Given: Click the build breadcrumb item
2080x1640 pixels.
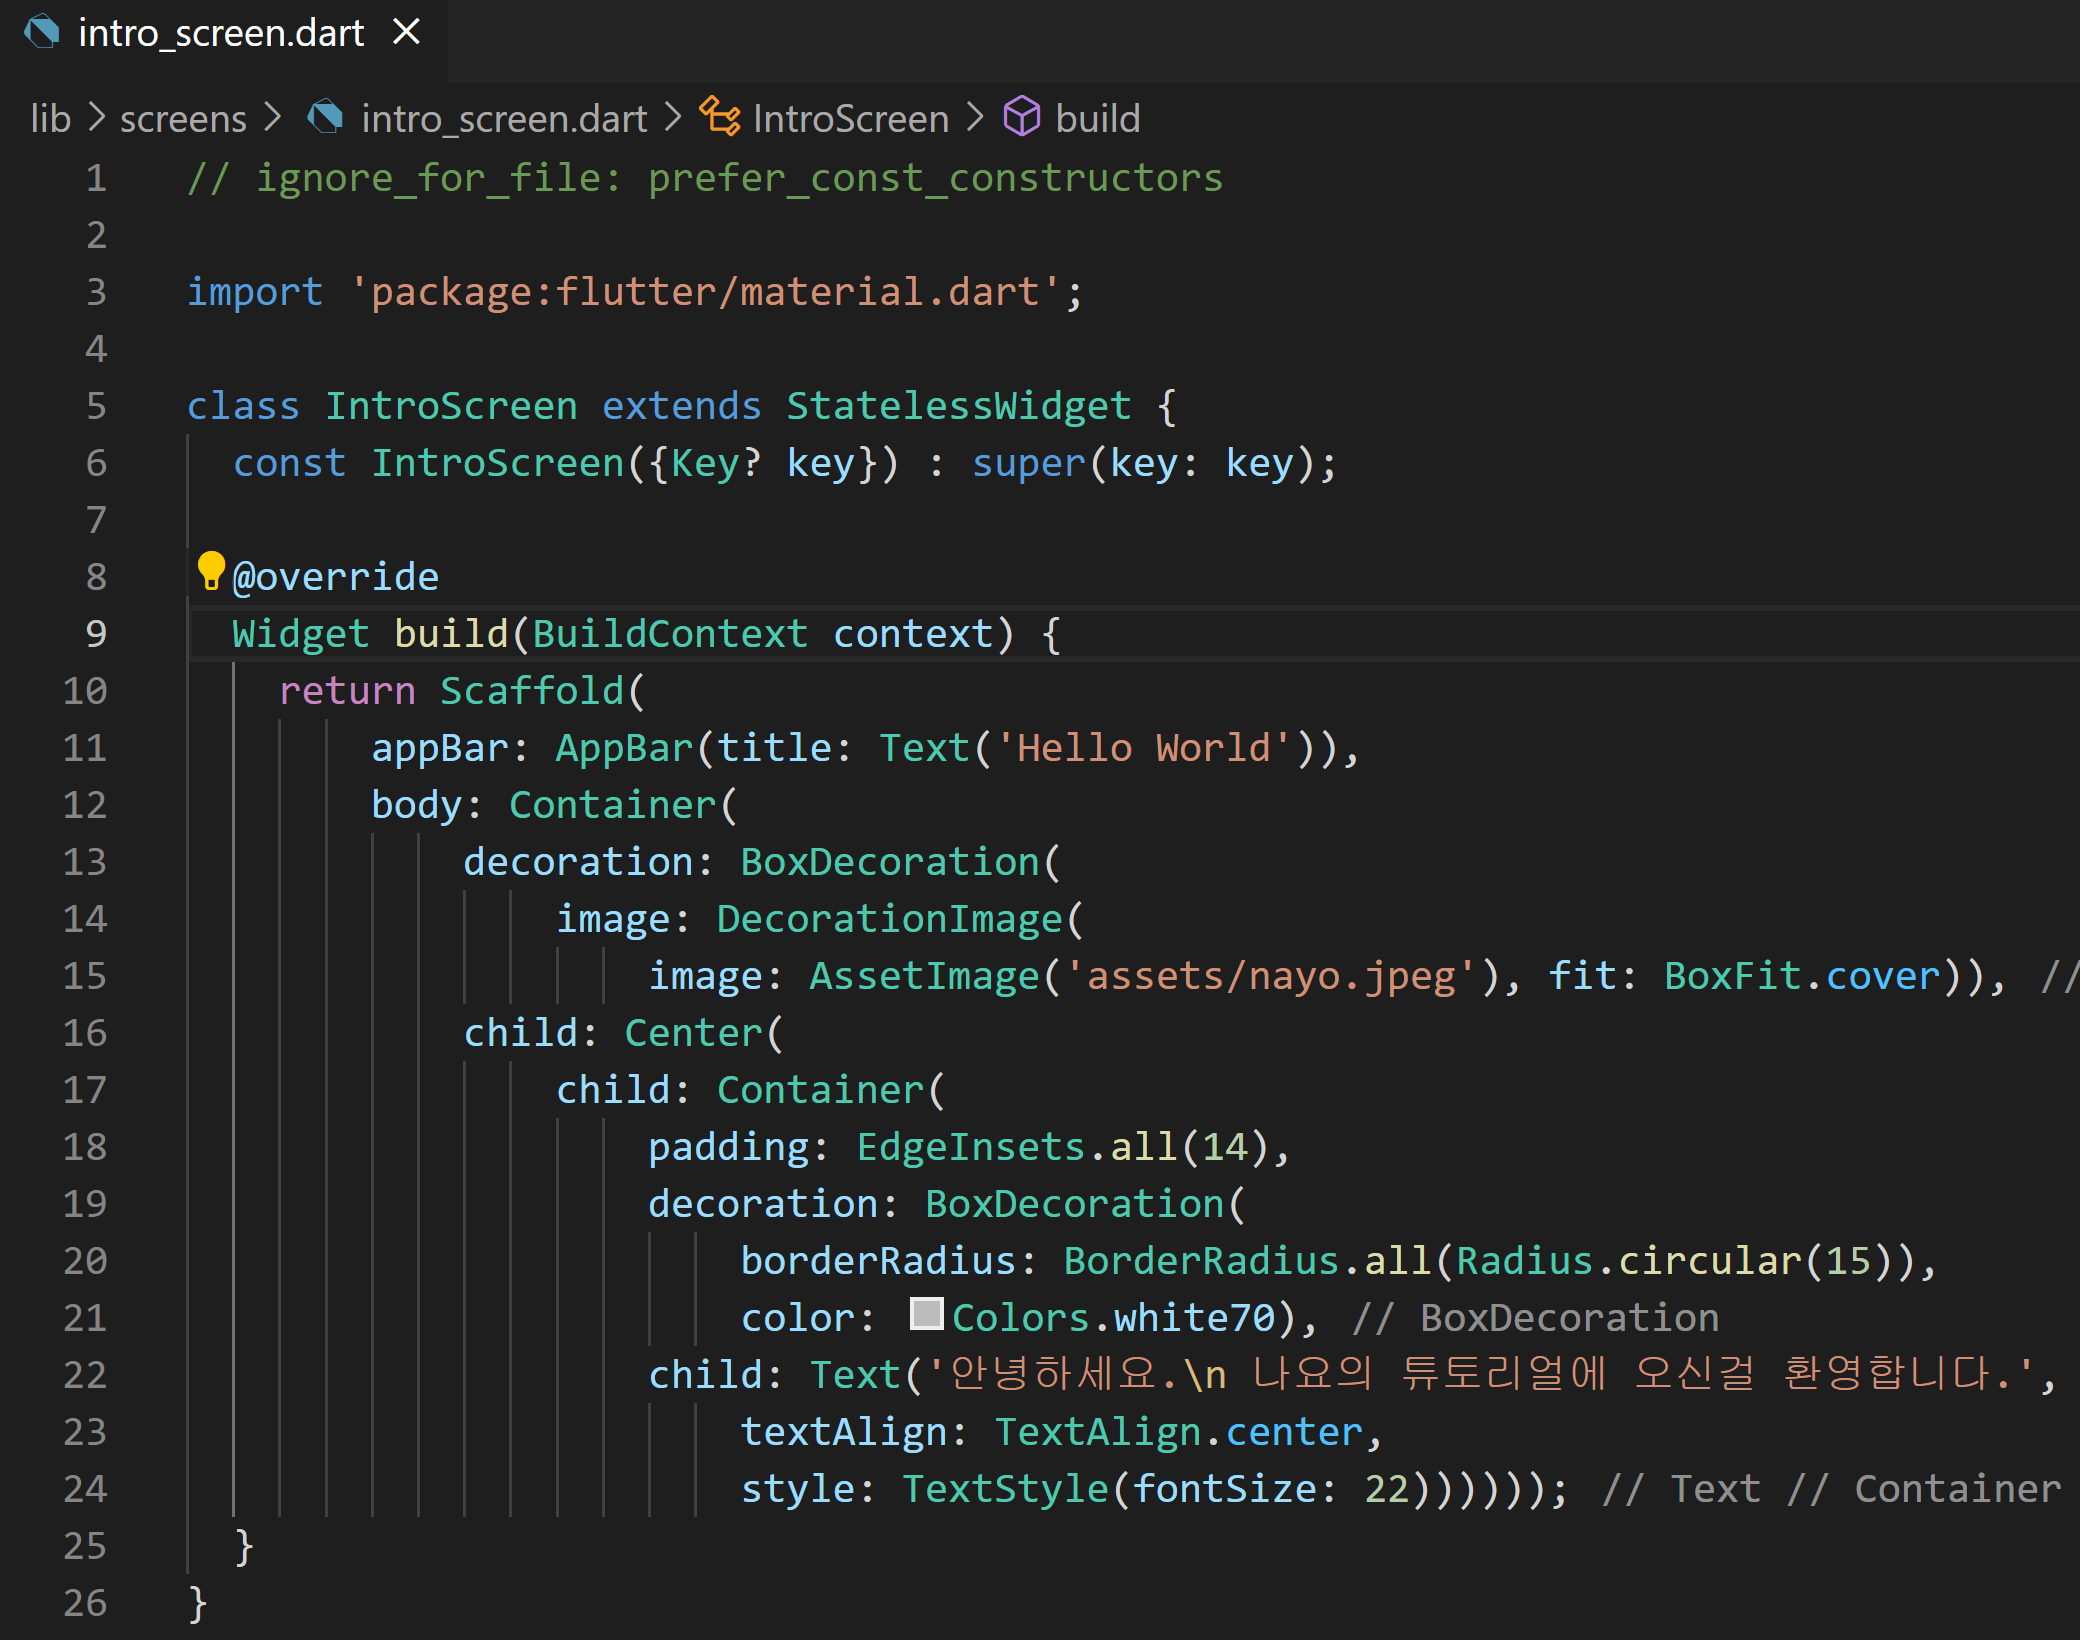Looking at the screenshot, I should 1097,119.
